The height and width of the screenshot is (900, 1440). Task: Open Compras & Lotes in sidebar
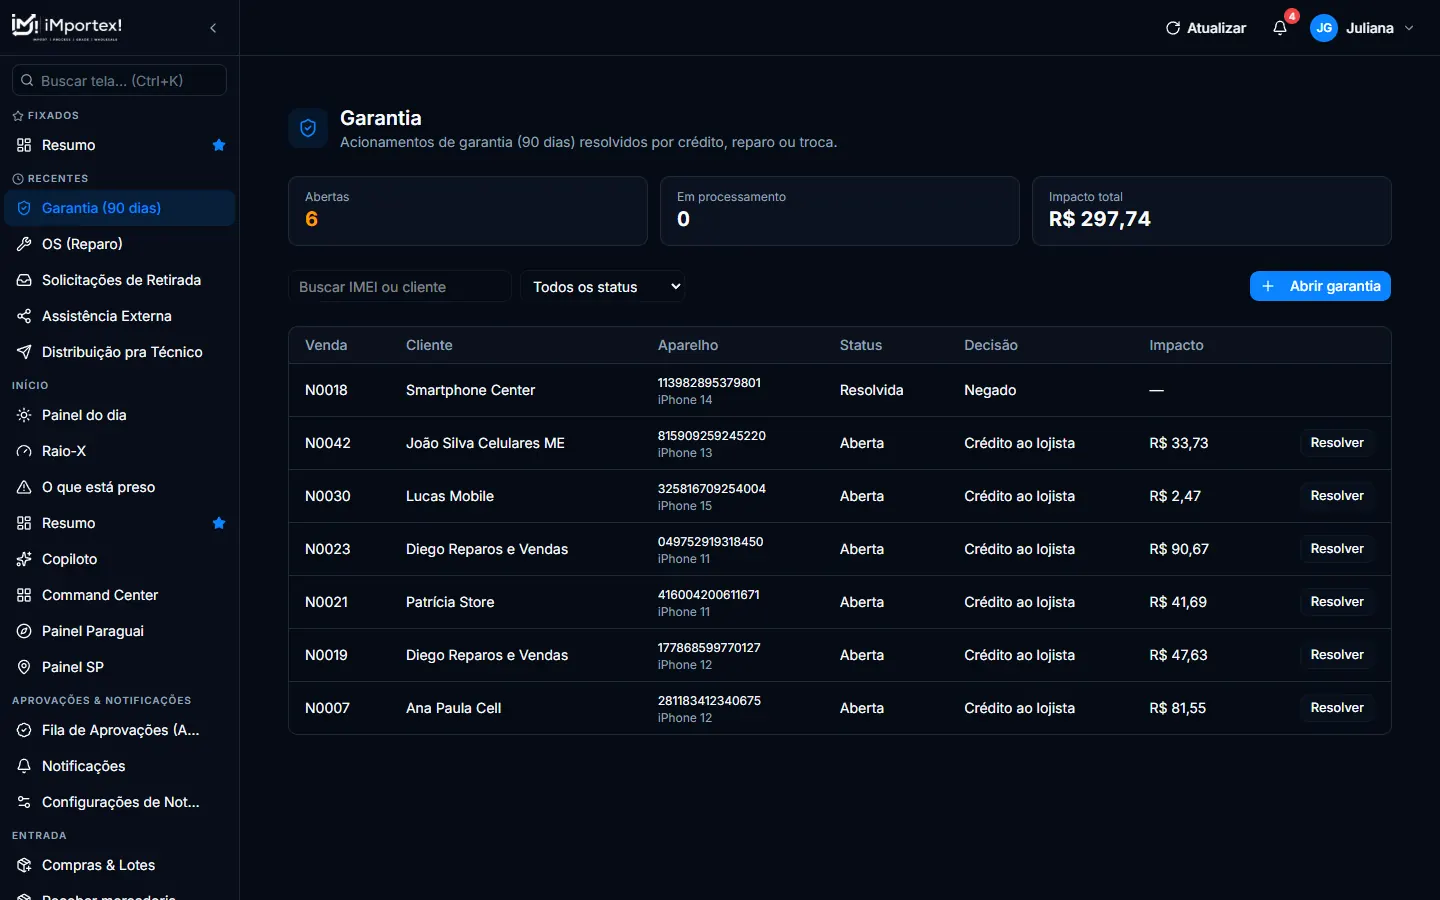point(120,865)
